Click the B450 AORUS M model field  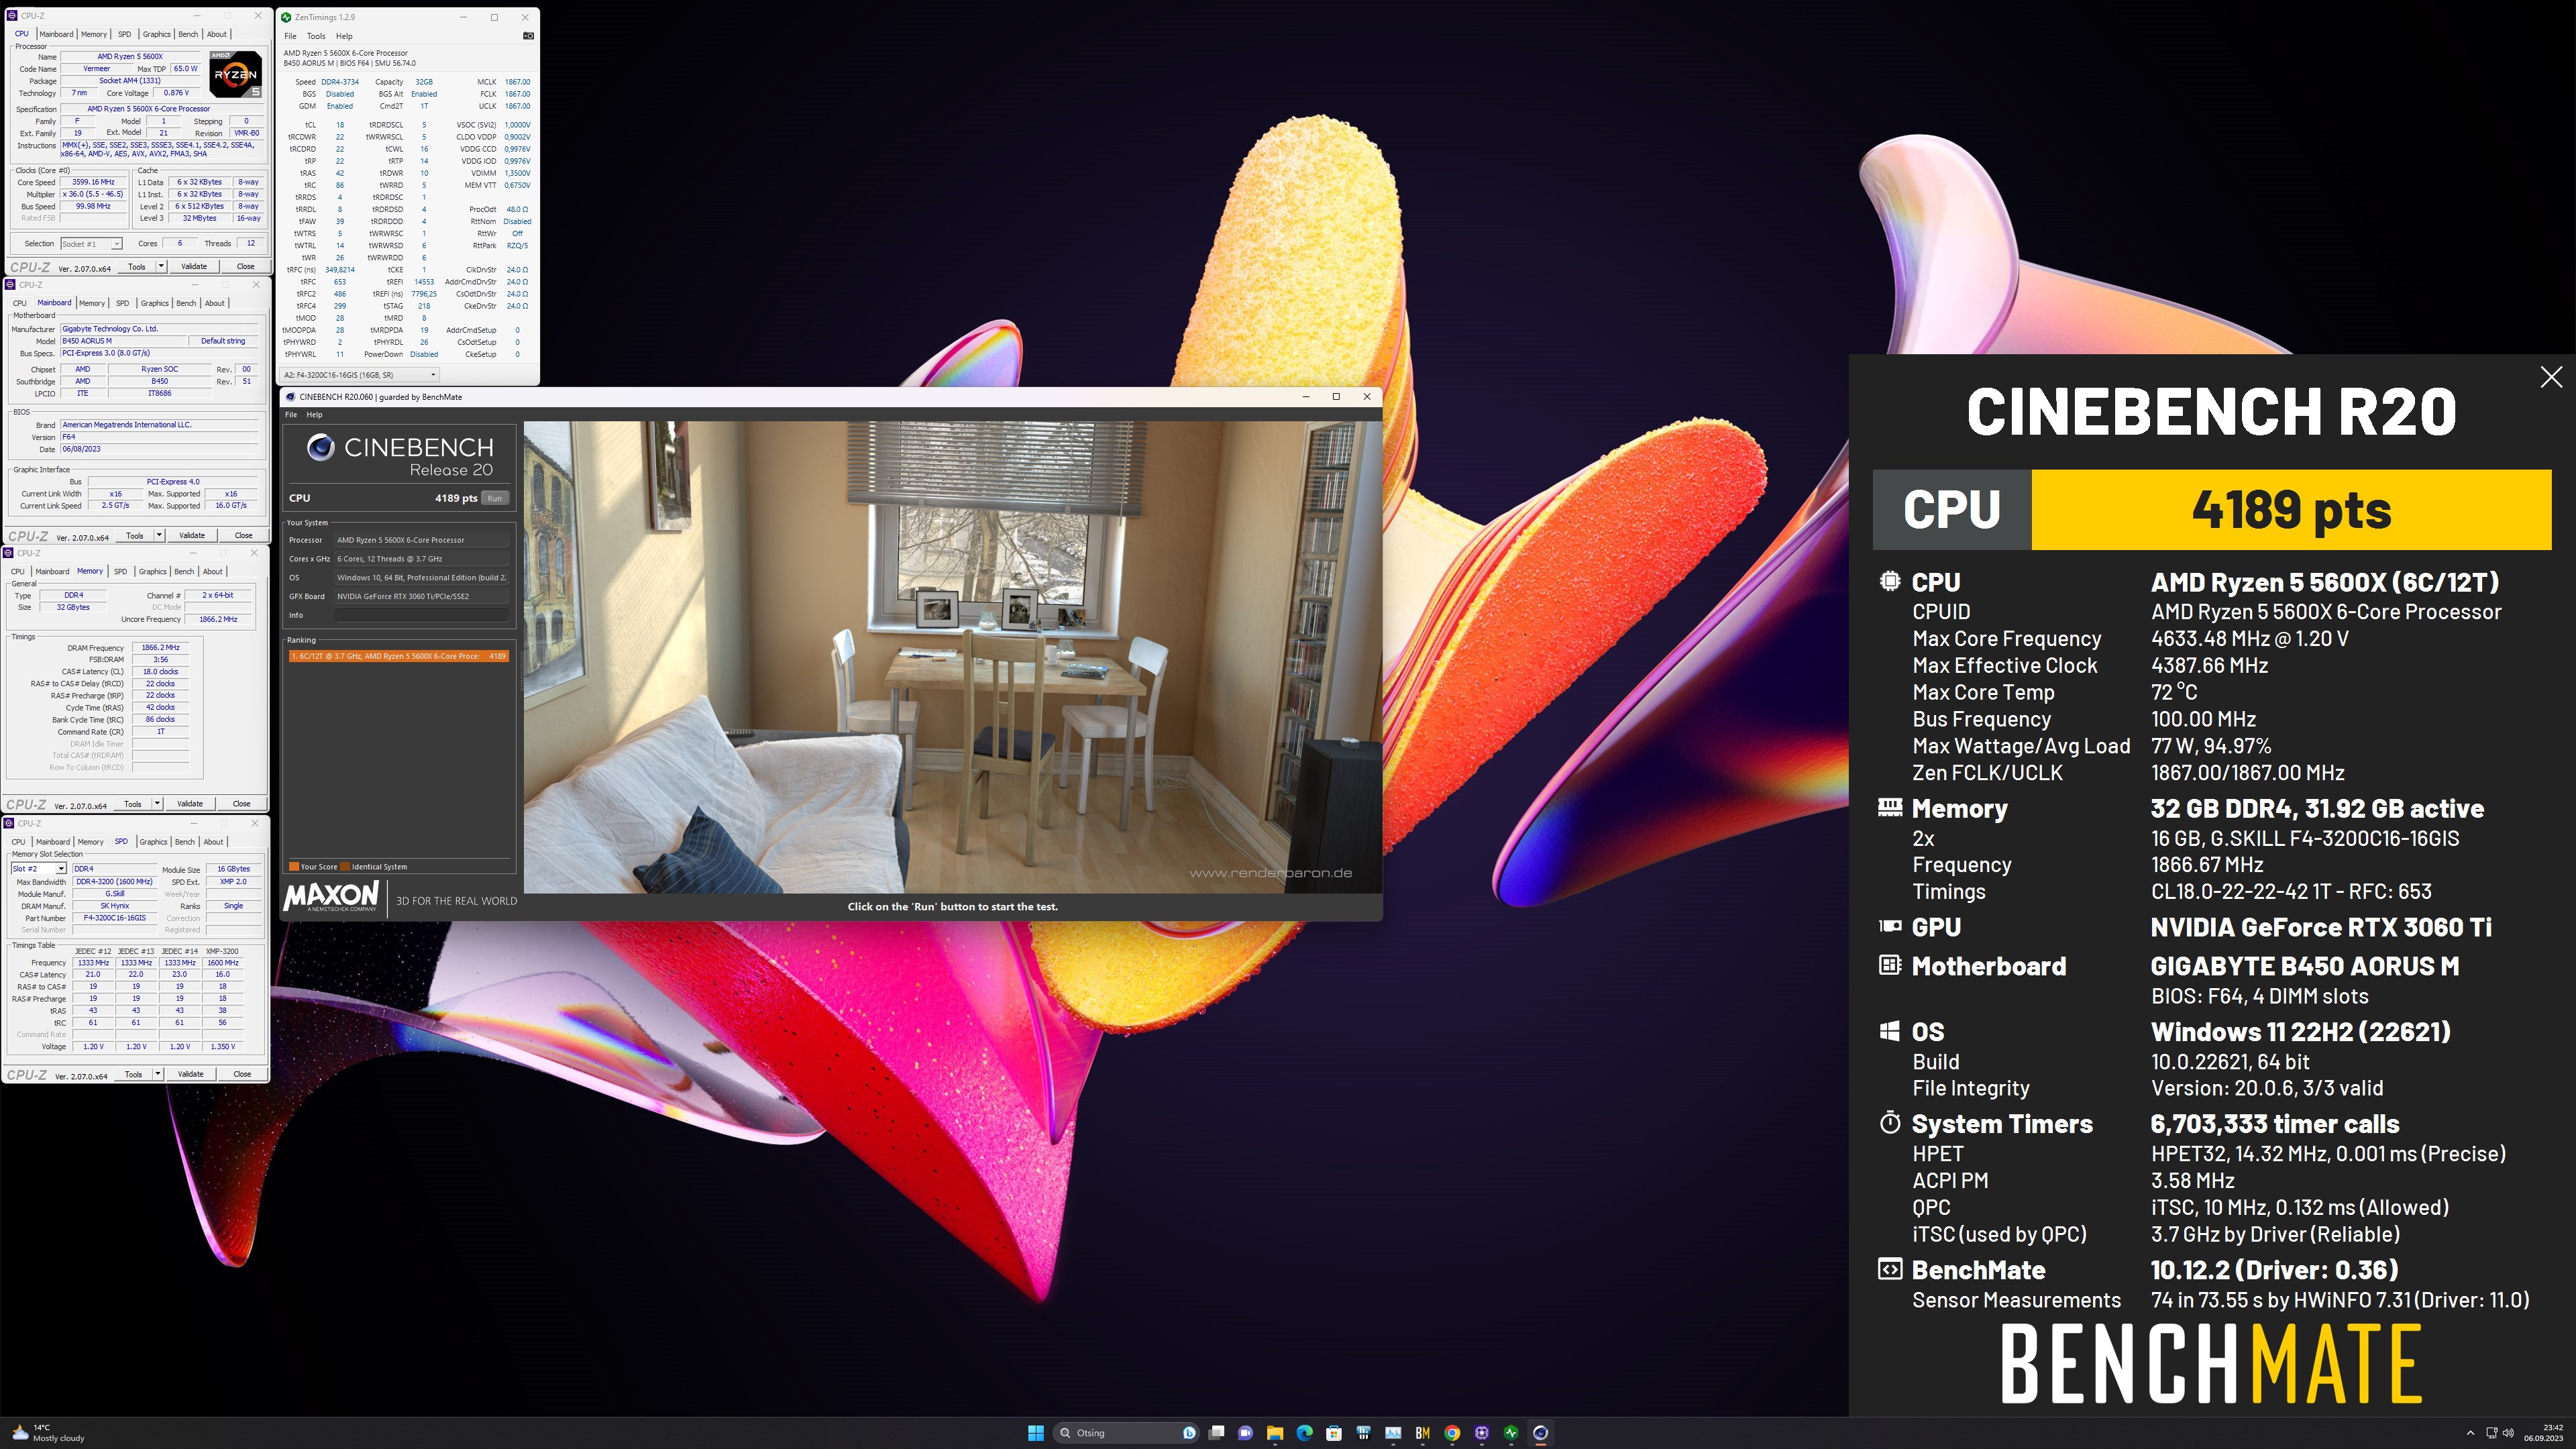tap(124, 341)
